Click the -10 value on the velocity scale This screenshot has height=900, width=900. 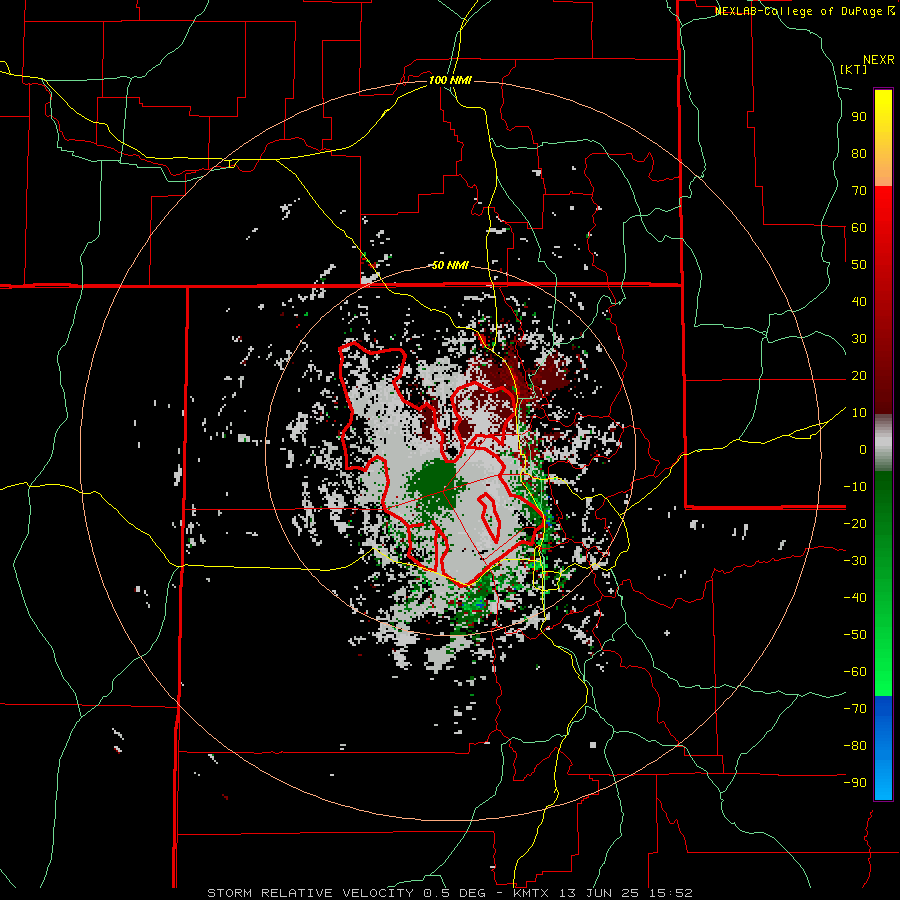tap(855, 487)
